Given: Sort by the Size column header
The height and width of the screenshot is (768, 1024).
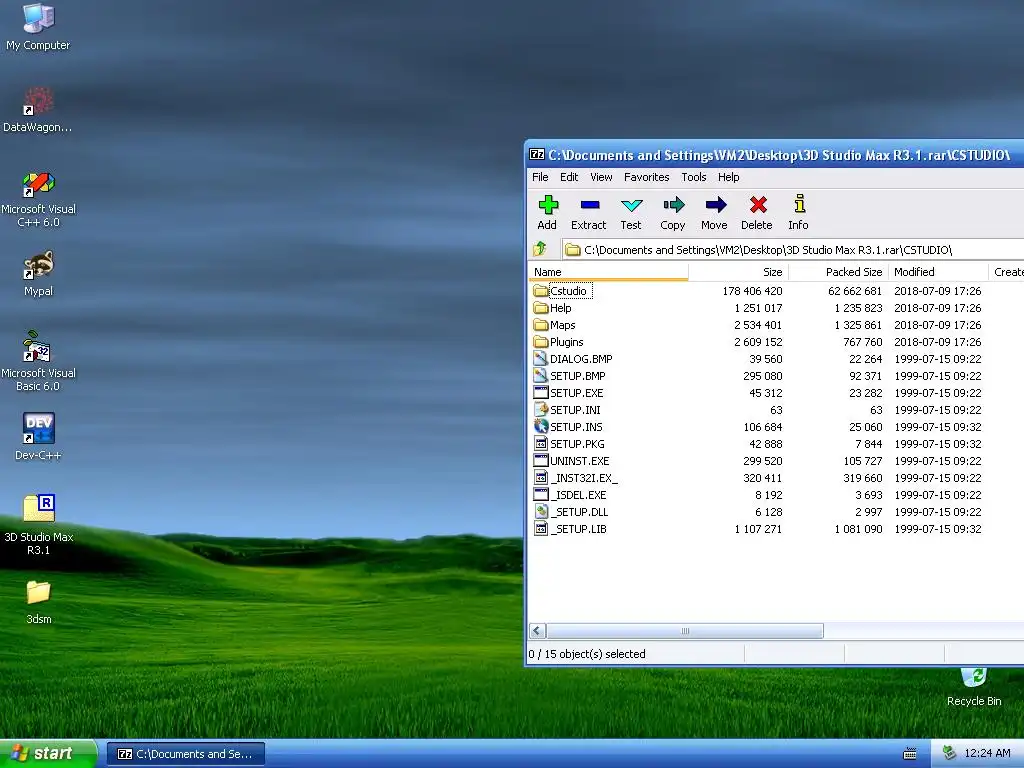Looking at the screenshot, I should tap(738, 272).
